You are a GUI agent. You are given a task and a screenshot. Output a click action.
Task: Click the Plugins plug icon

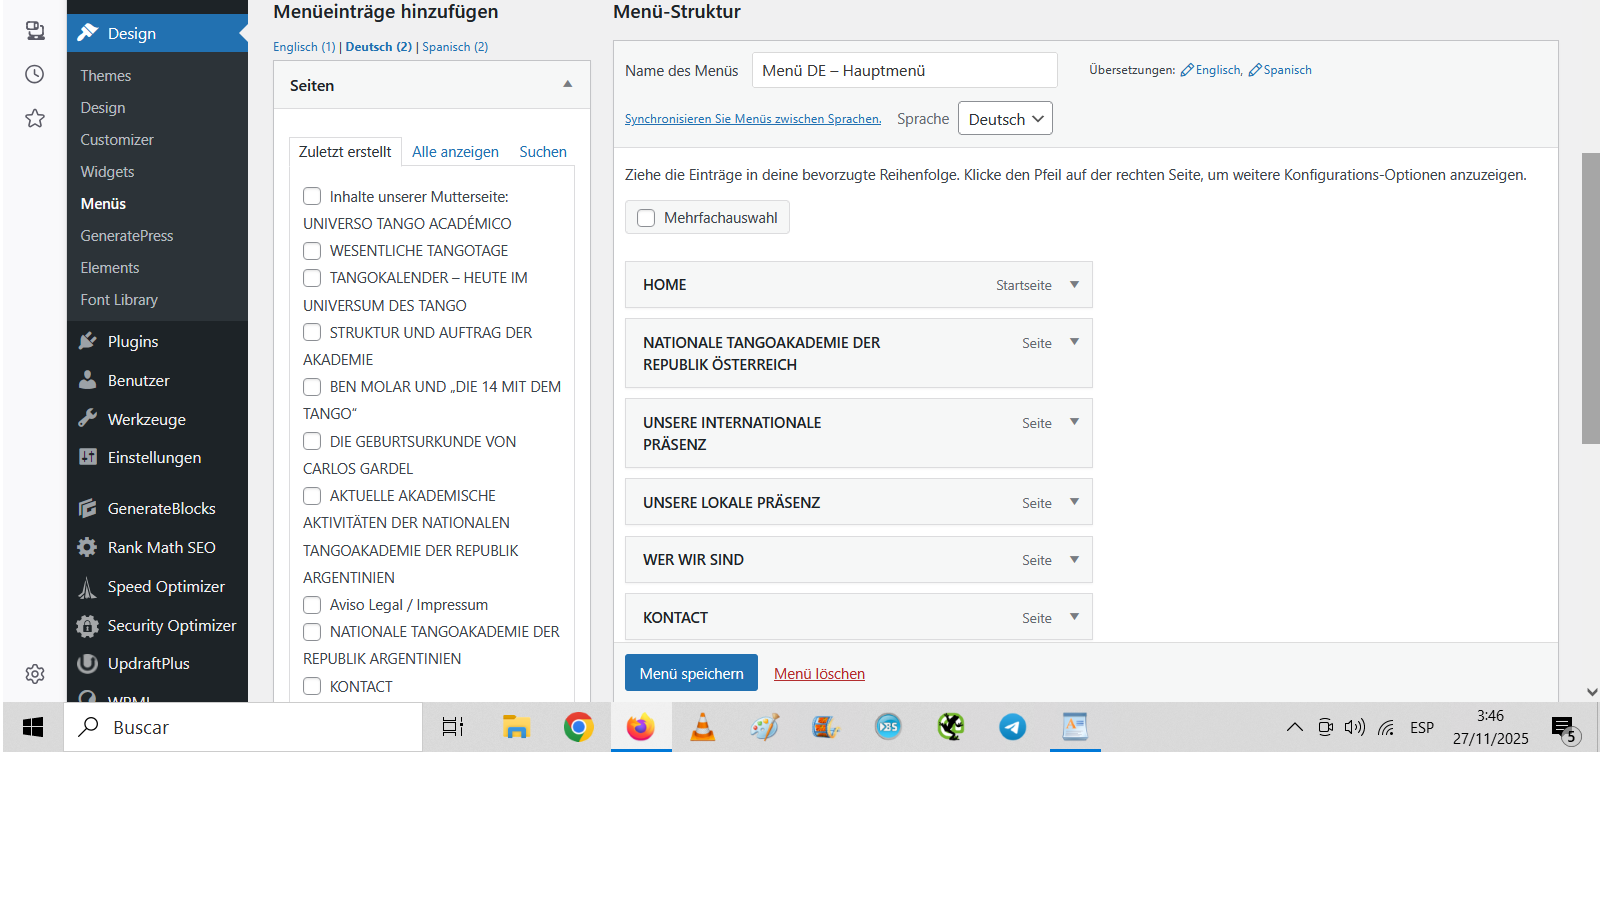pos(88,341)
